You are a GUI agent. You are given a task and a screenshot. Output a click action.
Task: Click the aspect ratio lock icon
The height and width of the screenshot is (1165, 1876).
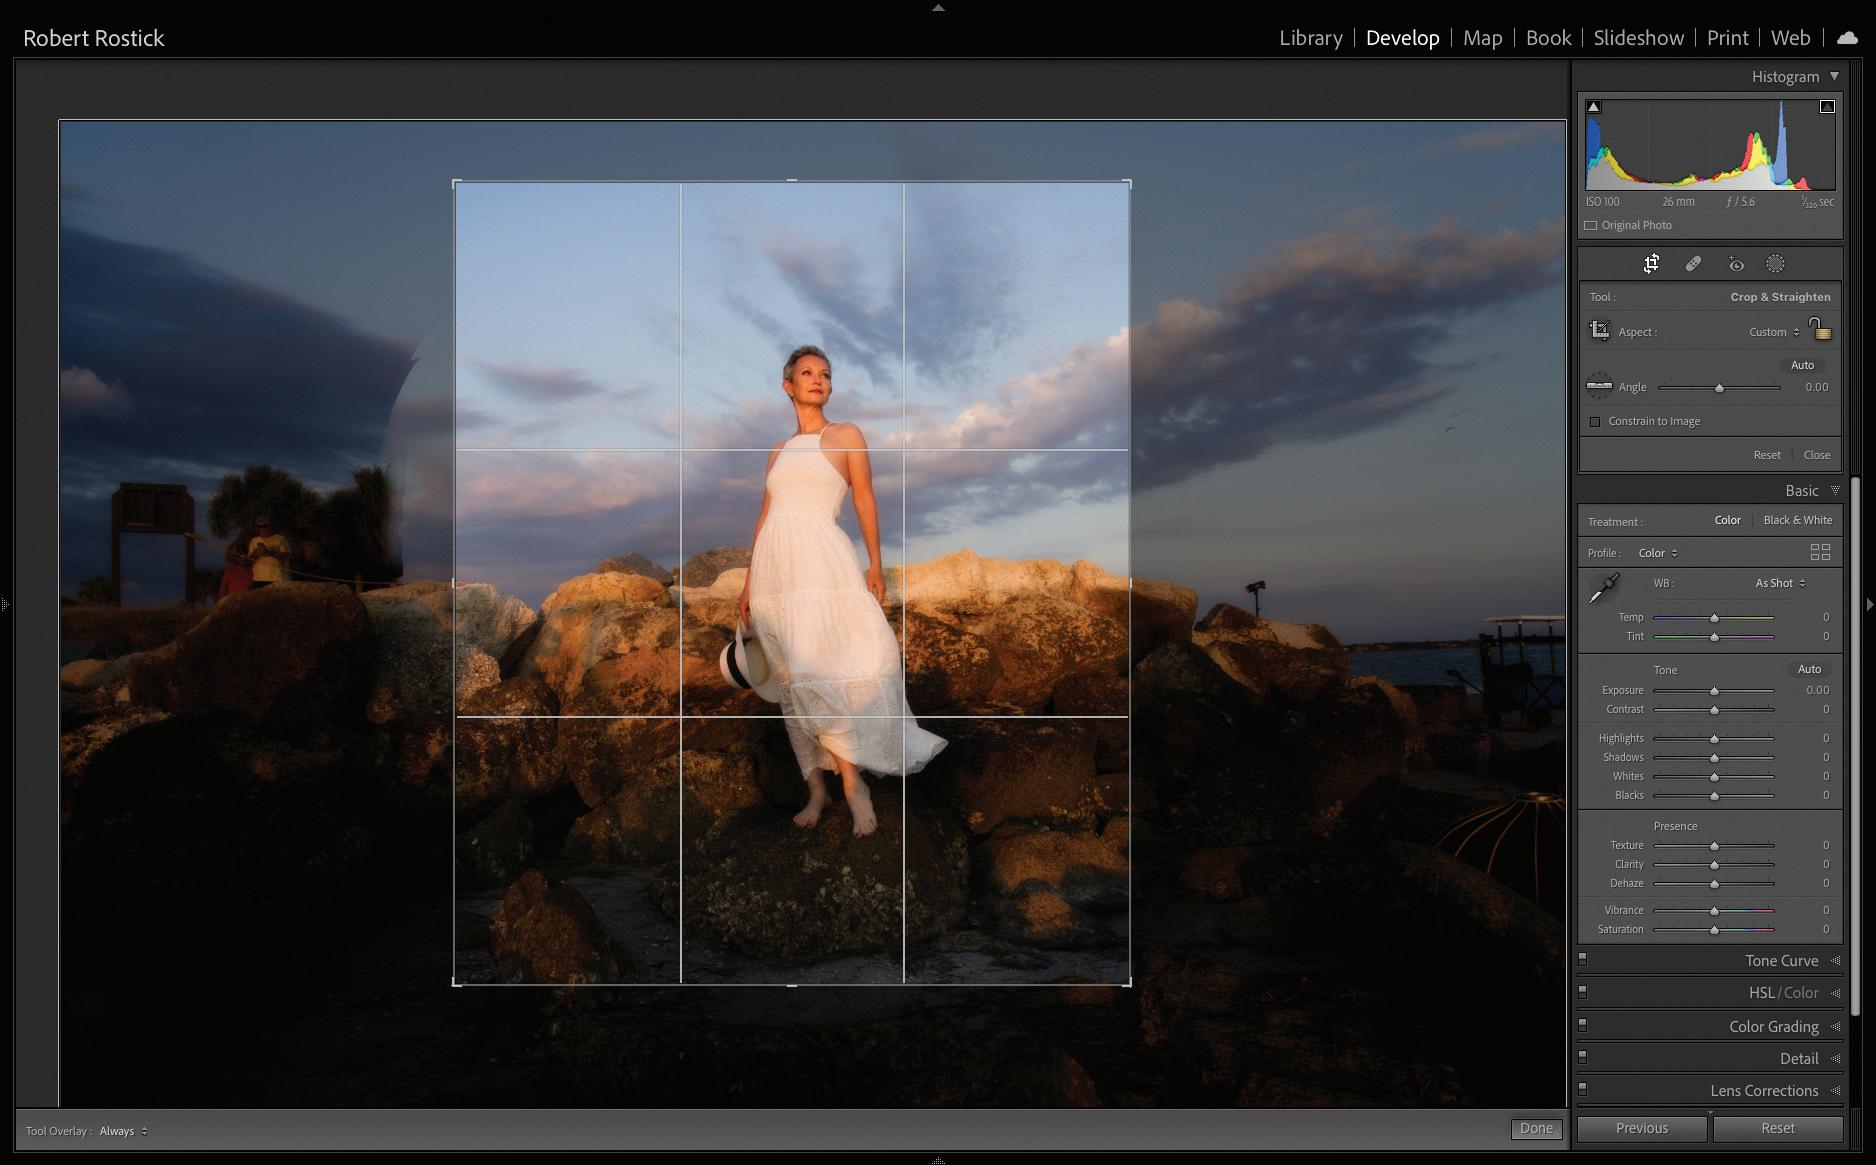1820,329
